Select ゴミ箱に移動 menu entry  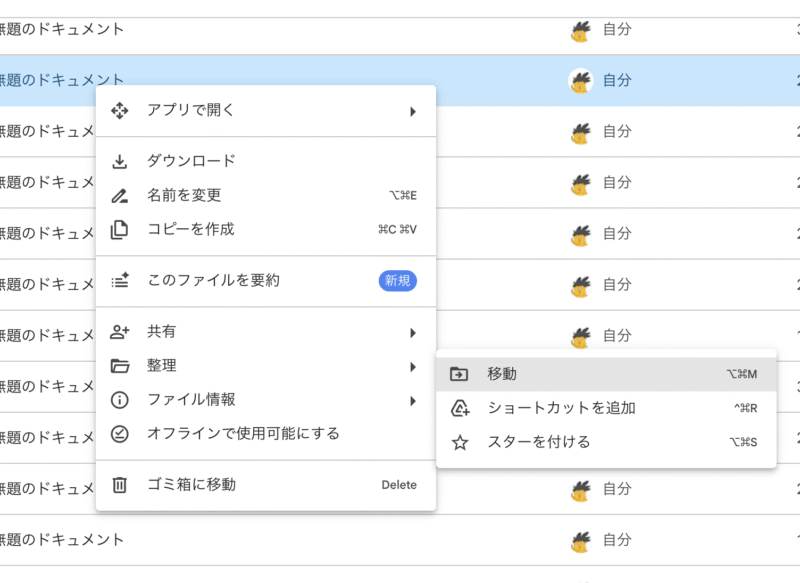[191, 486]
